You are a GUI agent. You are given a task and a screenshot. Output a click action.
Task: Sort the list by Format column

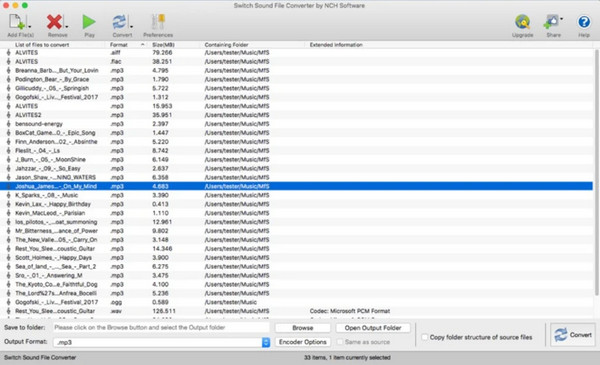tap(119, 45)
